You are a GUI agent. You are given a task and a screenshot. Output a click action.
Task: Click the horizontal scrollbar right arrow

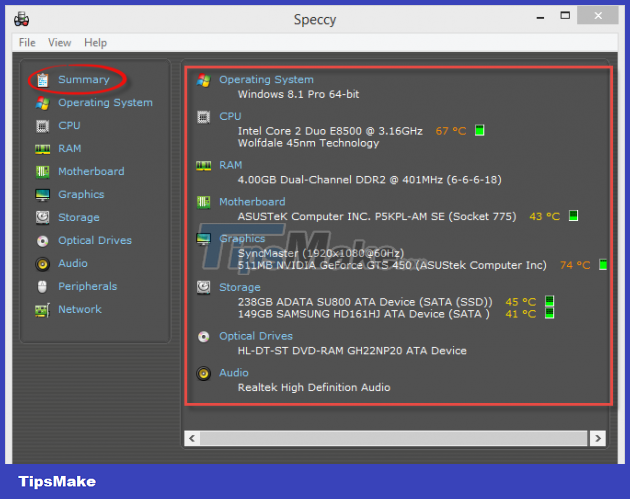598,438
